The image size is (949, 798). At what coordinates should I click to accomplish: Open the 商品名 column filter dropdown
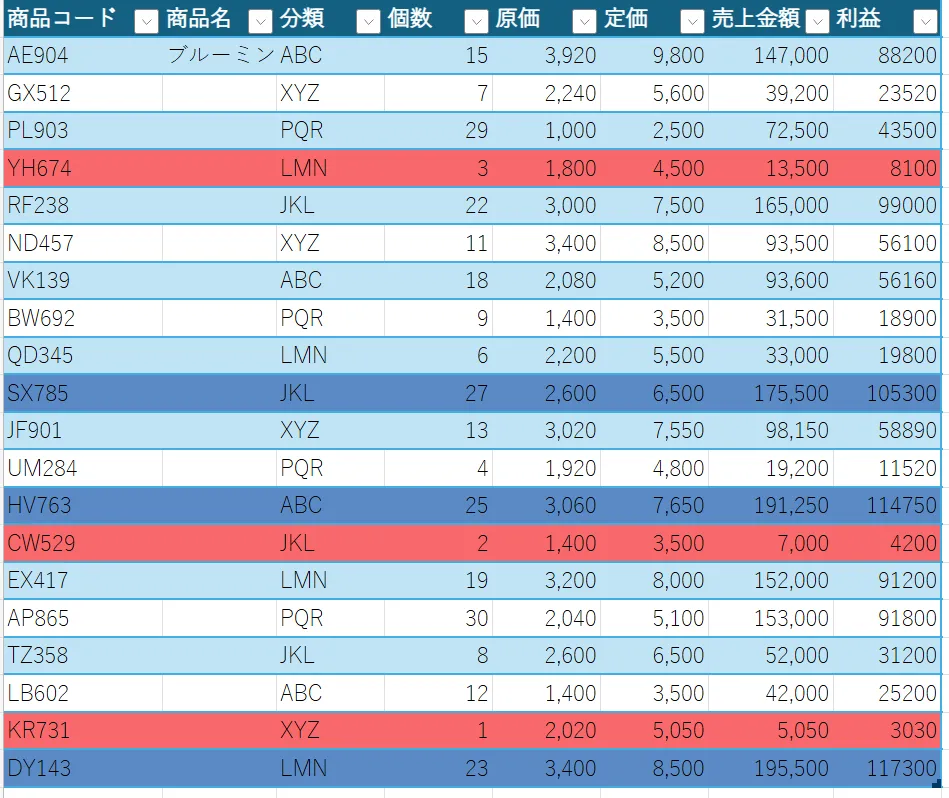[260, 20]
